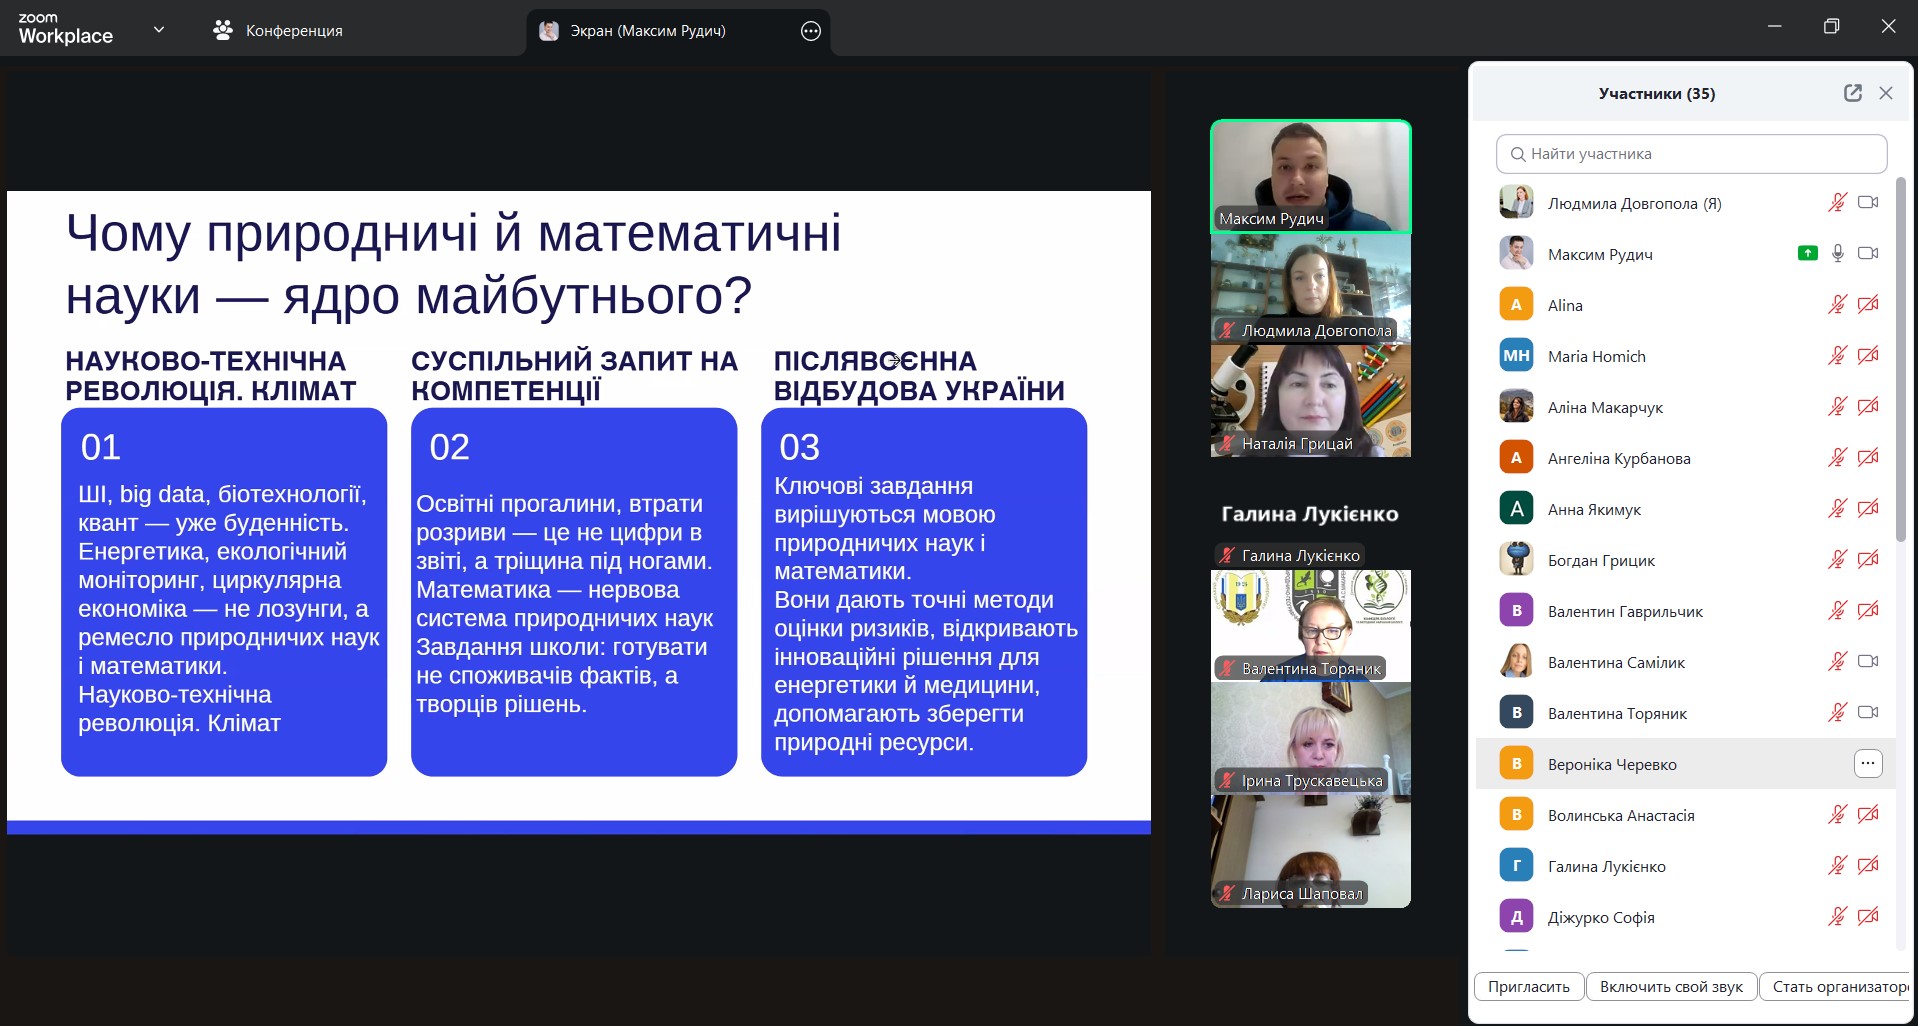Switch to Экран (Максим Рудич) tab

point(647,31)
